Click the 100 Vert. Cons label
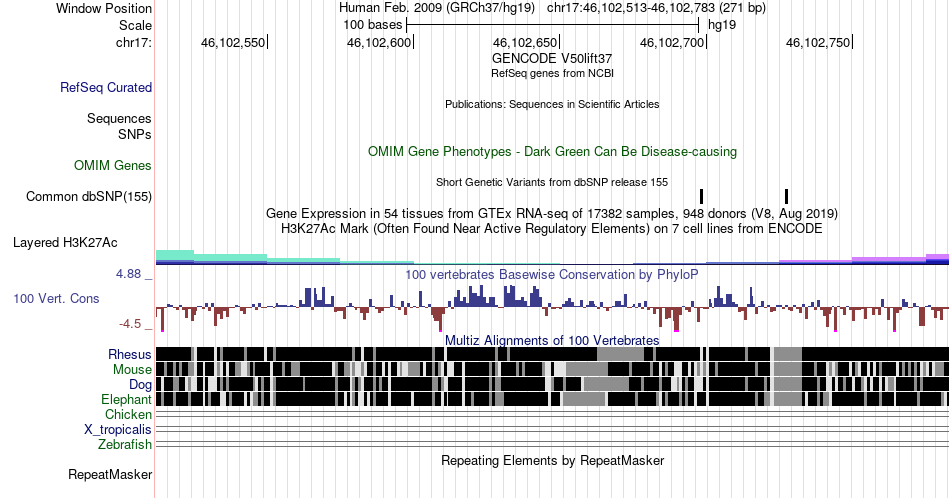Screen dimensions: 950x498 click(56, 298)
